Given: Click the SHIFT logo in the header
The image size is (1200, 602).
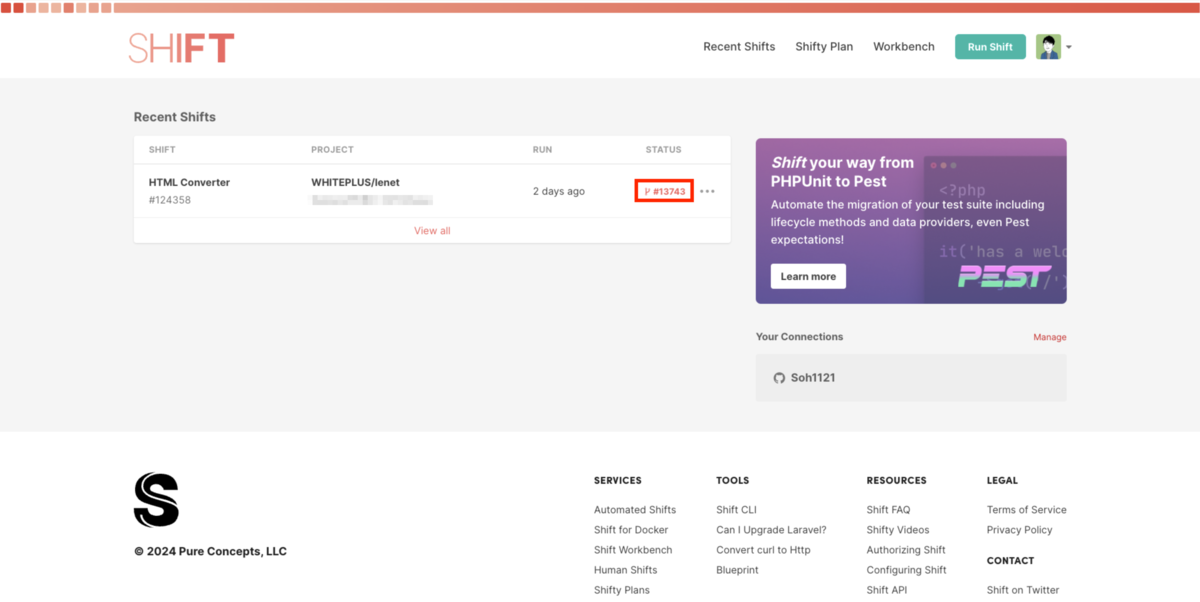Looking at the screenshot, I should pos(181,47).
